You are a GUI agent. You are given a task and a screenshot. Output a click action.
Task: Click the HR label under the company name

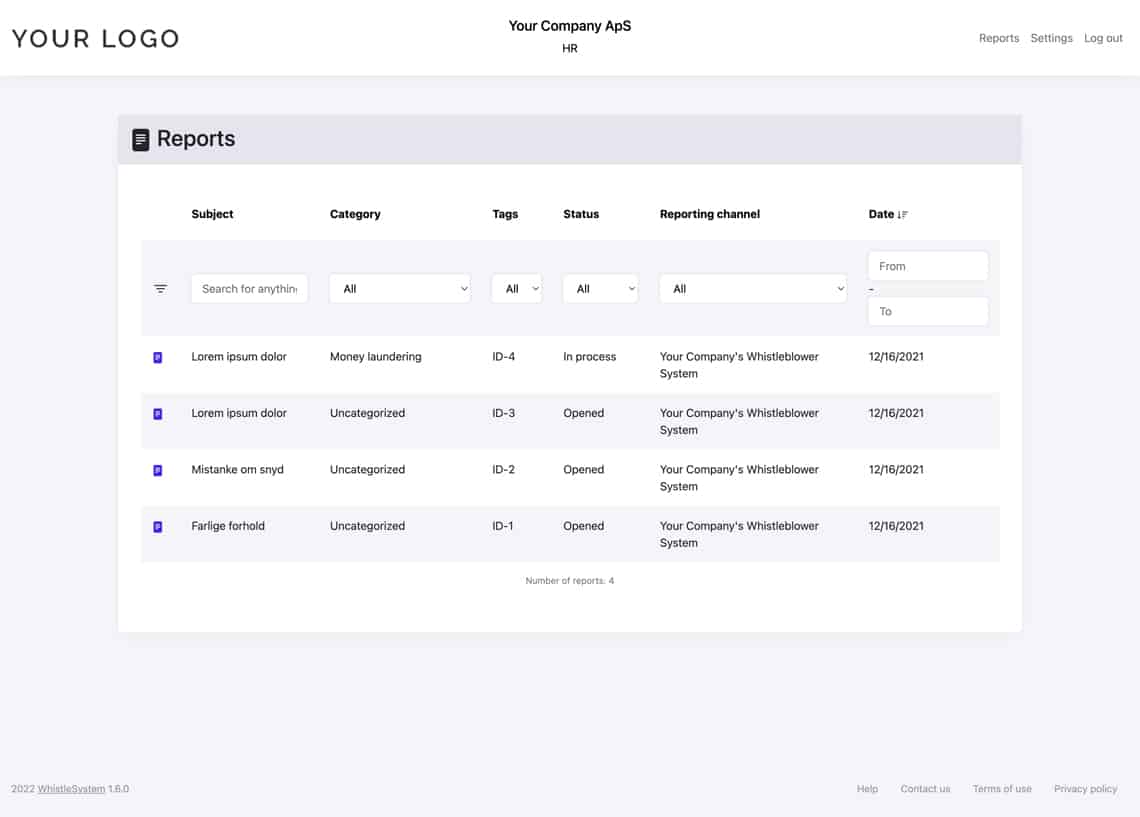570,48
